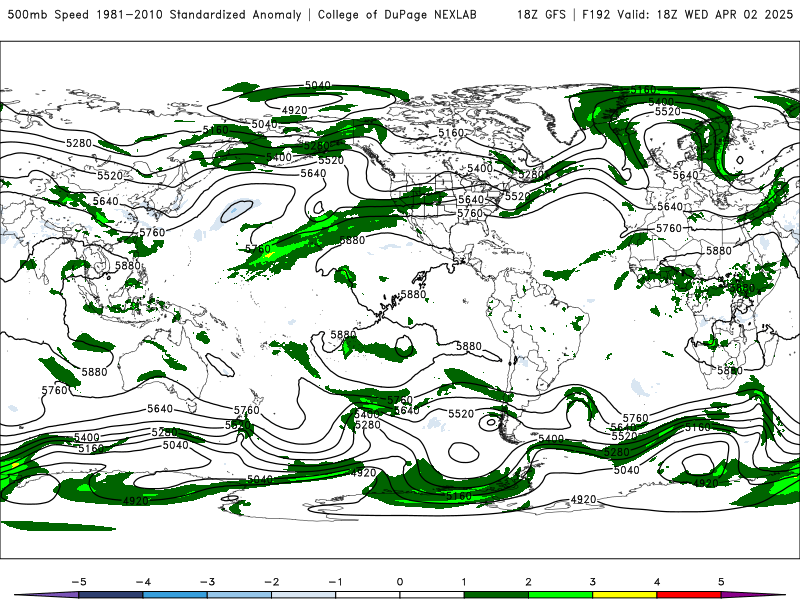
Task: Click the light blue -3 to -2 colorbar segment
Action: (239, 595)
